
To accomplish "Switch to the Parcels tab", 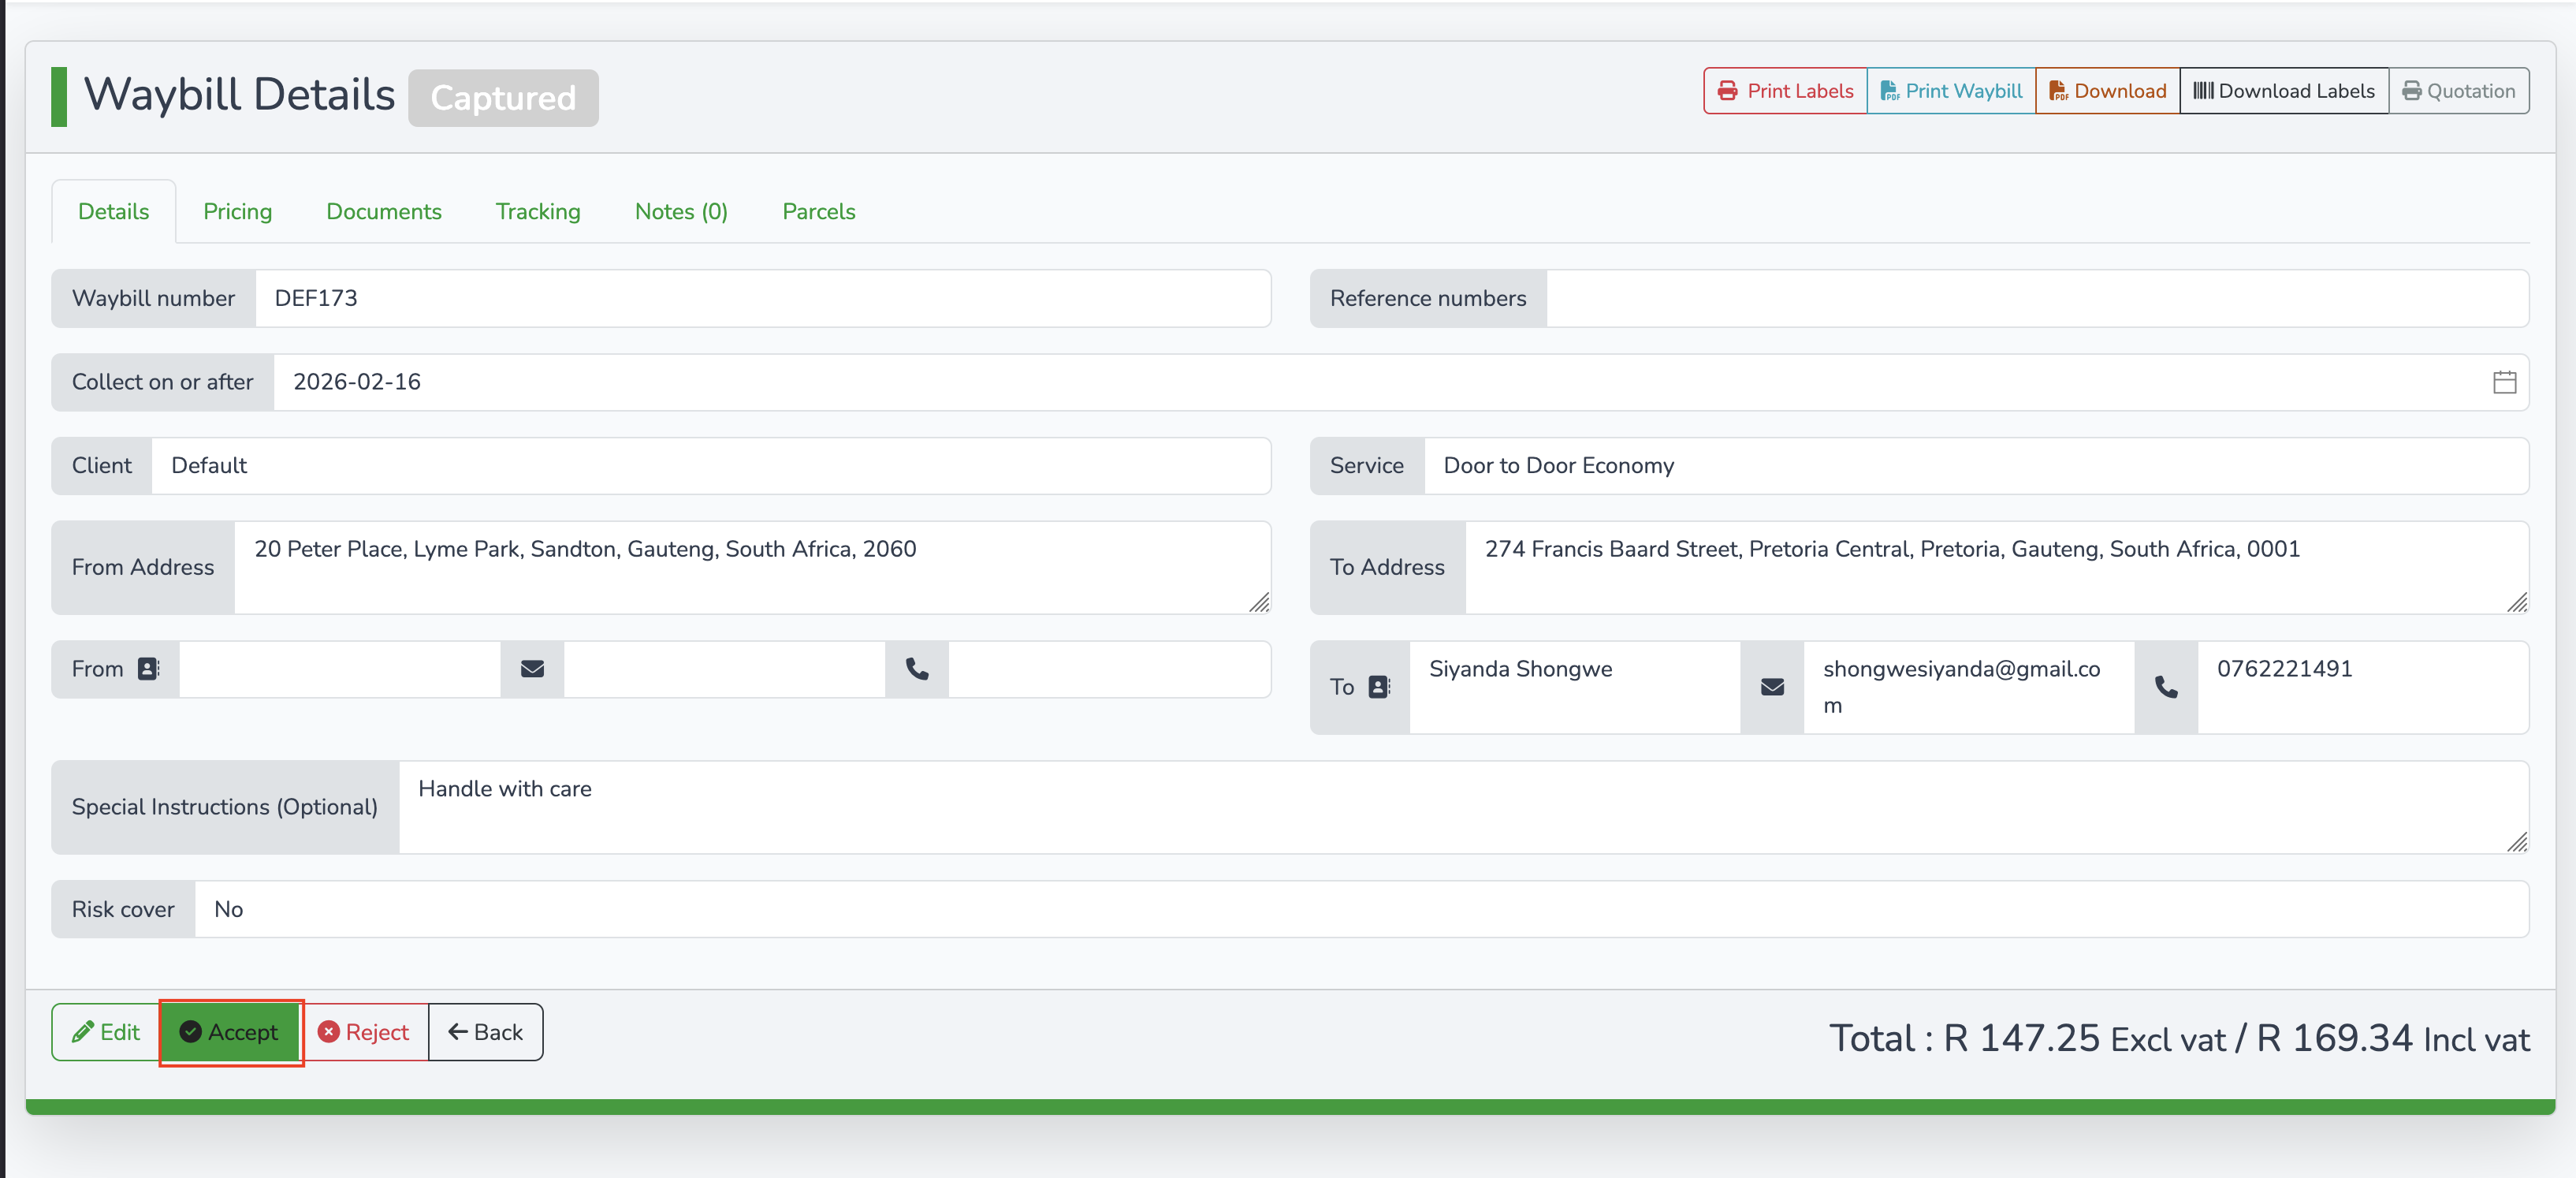I will (x=818, y=211).
